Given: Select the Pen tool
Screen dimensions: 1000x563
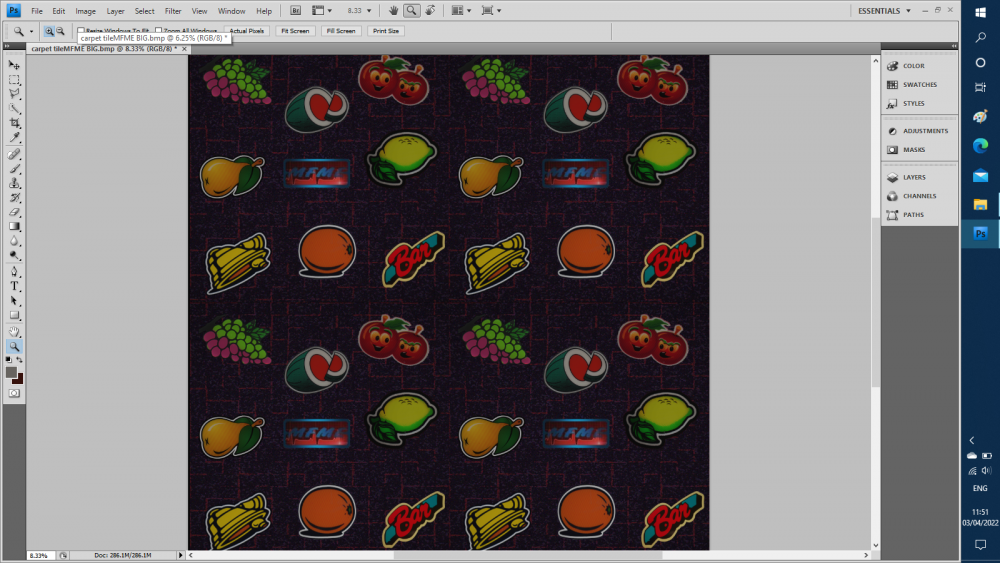Looking at the screenshot, I should coord(14,272).
